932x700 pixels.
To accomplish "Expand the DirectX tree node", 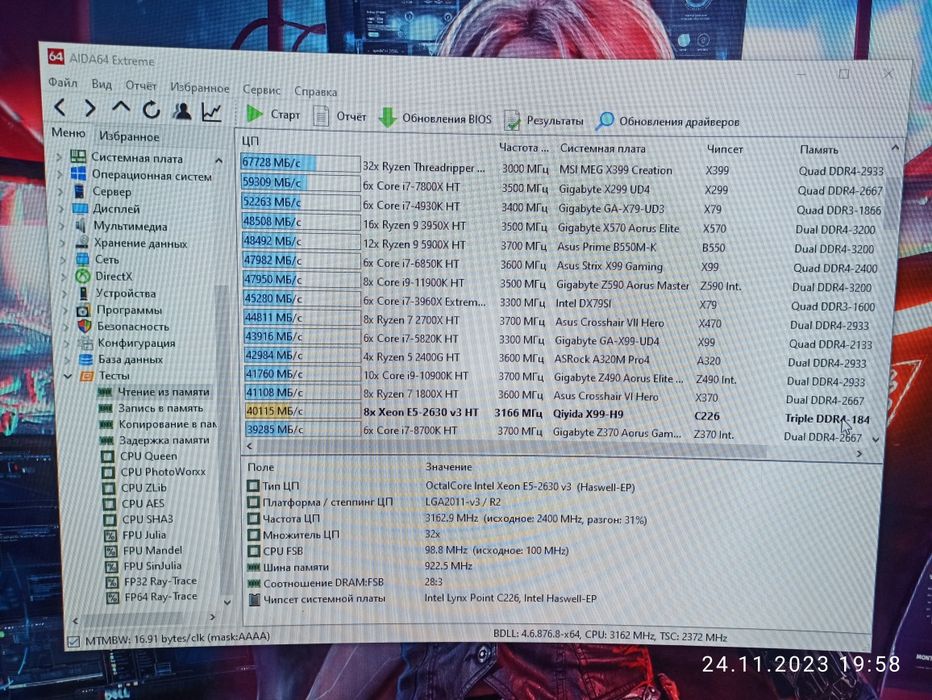I will [x=64, y=276].
